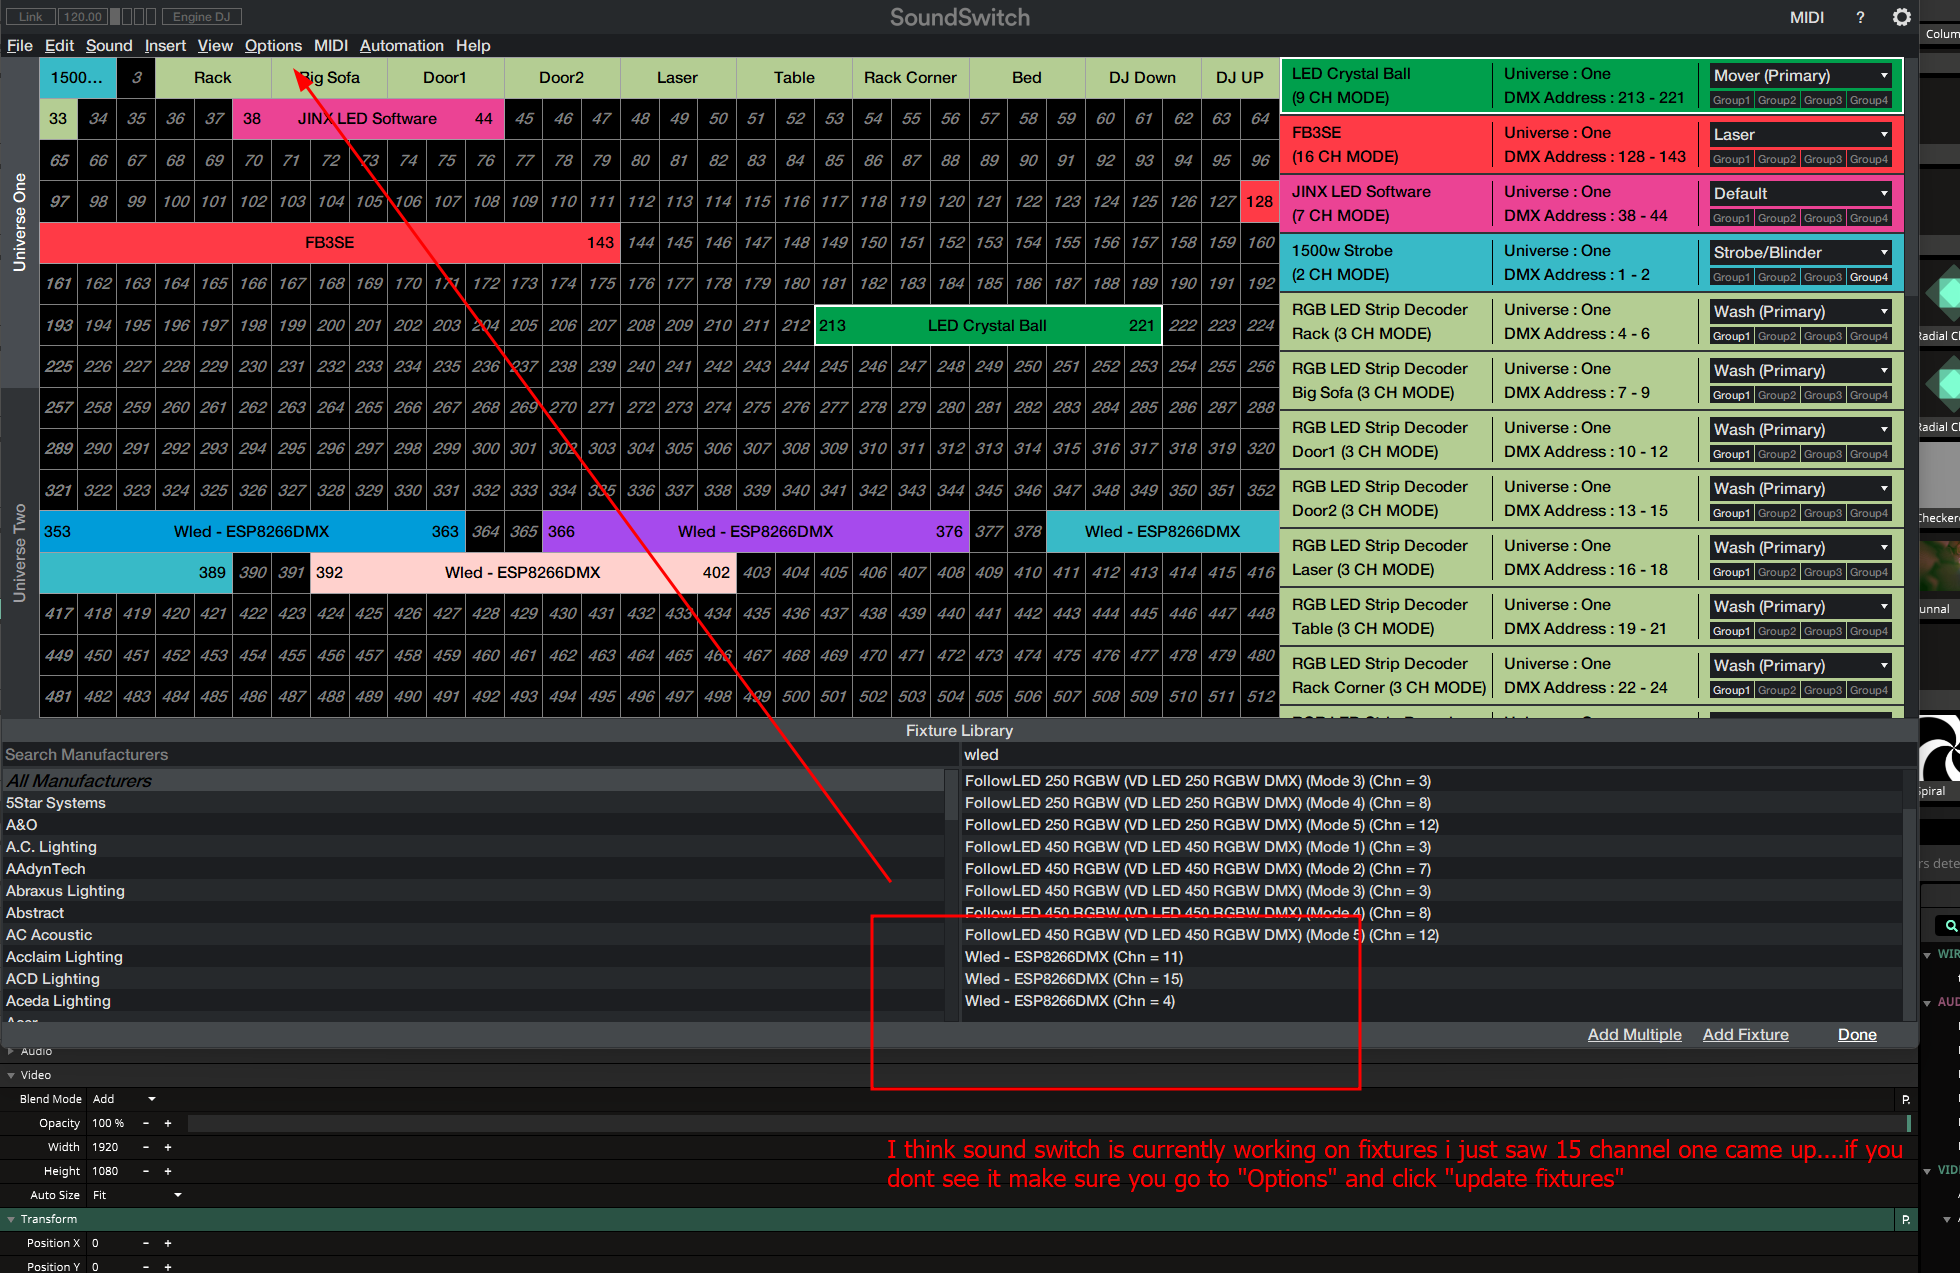The image size is (1960, 1273).
Task: Open the Blend Mode dropdown
Action: pos(125,1099)
